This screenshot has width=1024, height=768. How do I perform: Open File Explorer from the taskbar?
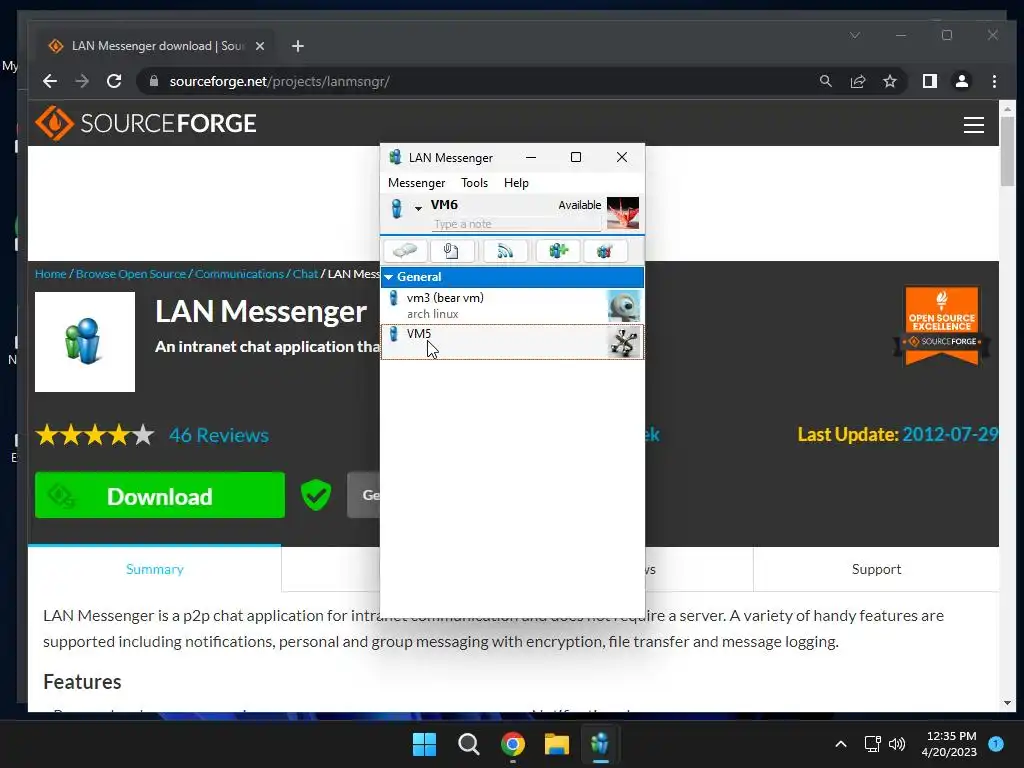pos(556,744)
